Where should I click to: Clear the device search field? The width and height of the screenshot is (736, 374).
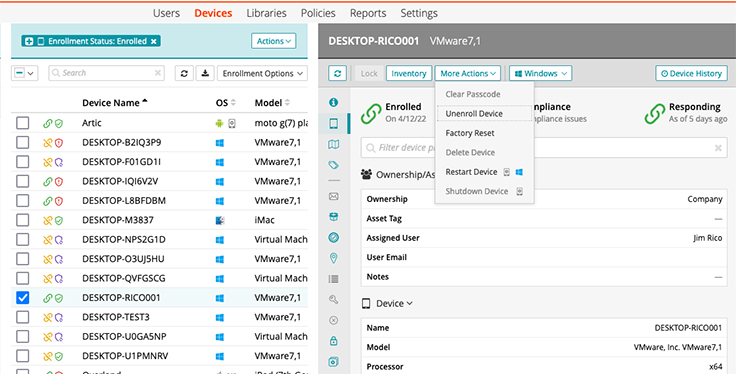point(158,73)
